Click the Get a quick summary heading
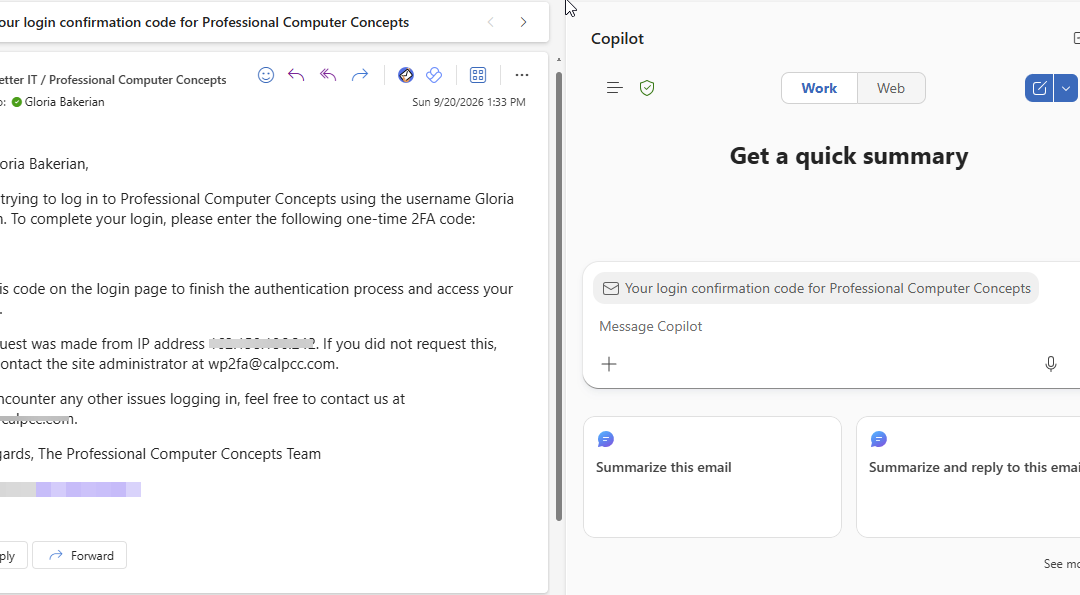 pyautogui.click(x=849, y=156)
